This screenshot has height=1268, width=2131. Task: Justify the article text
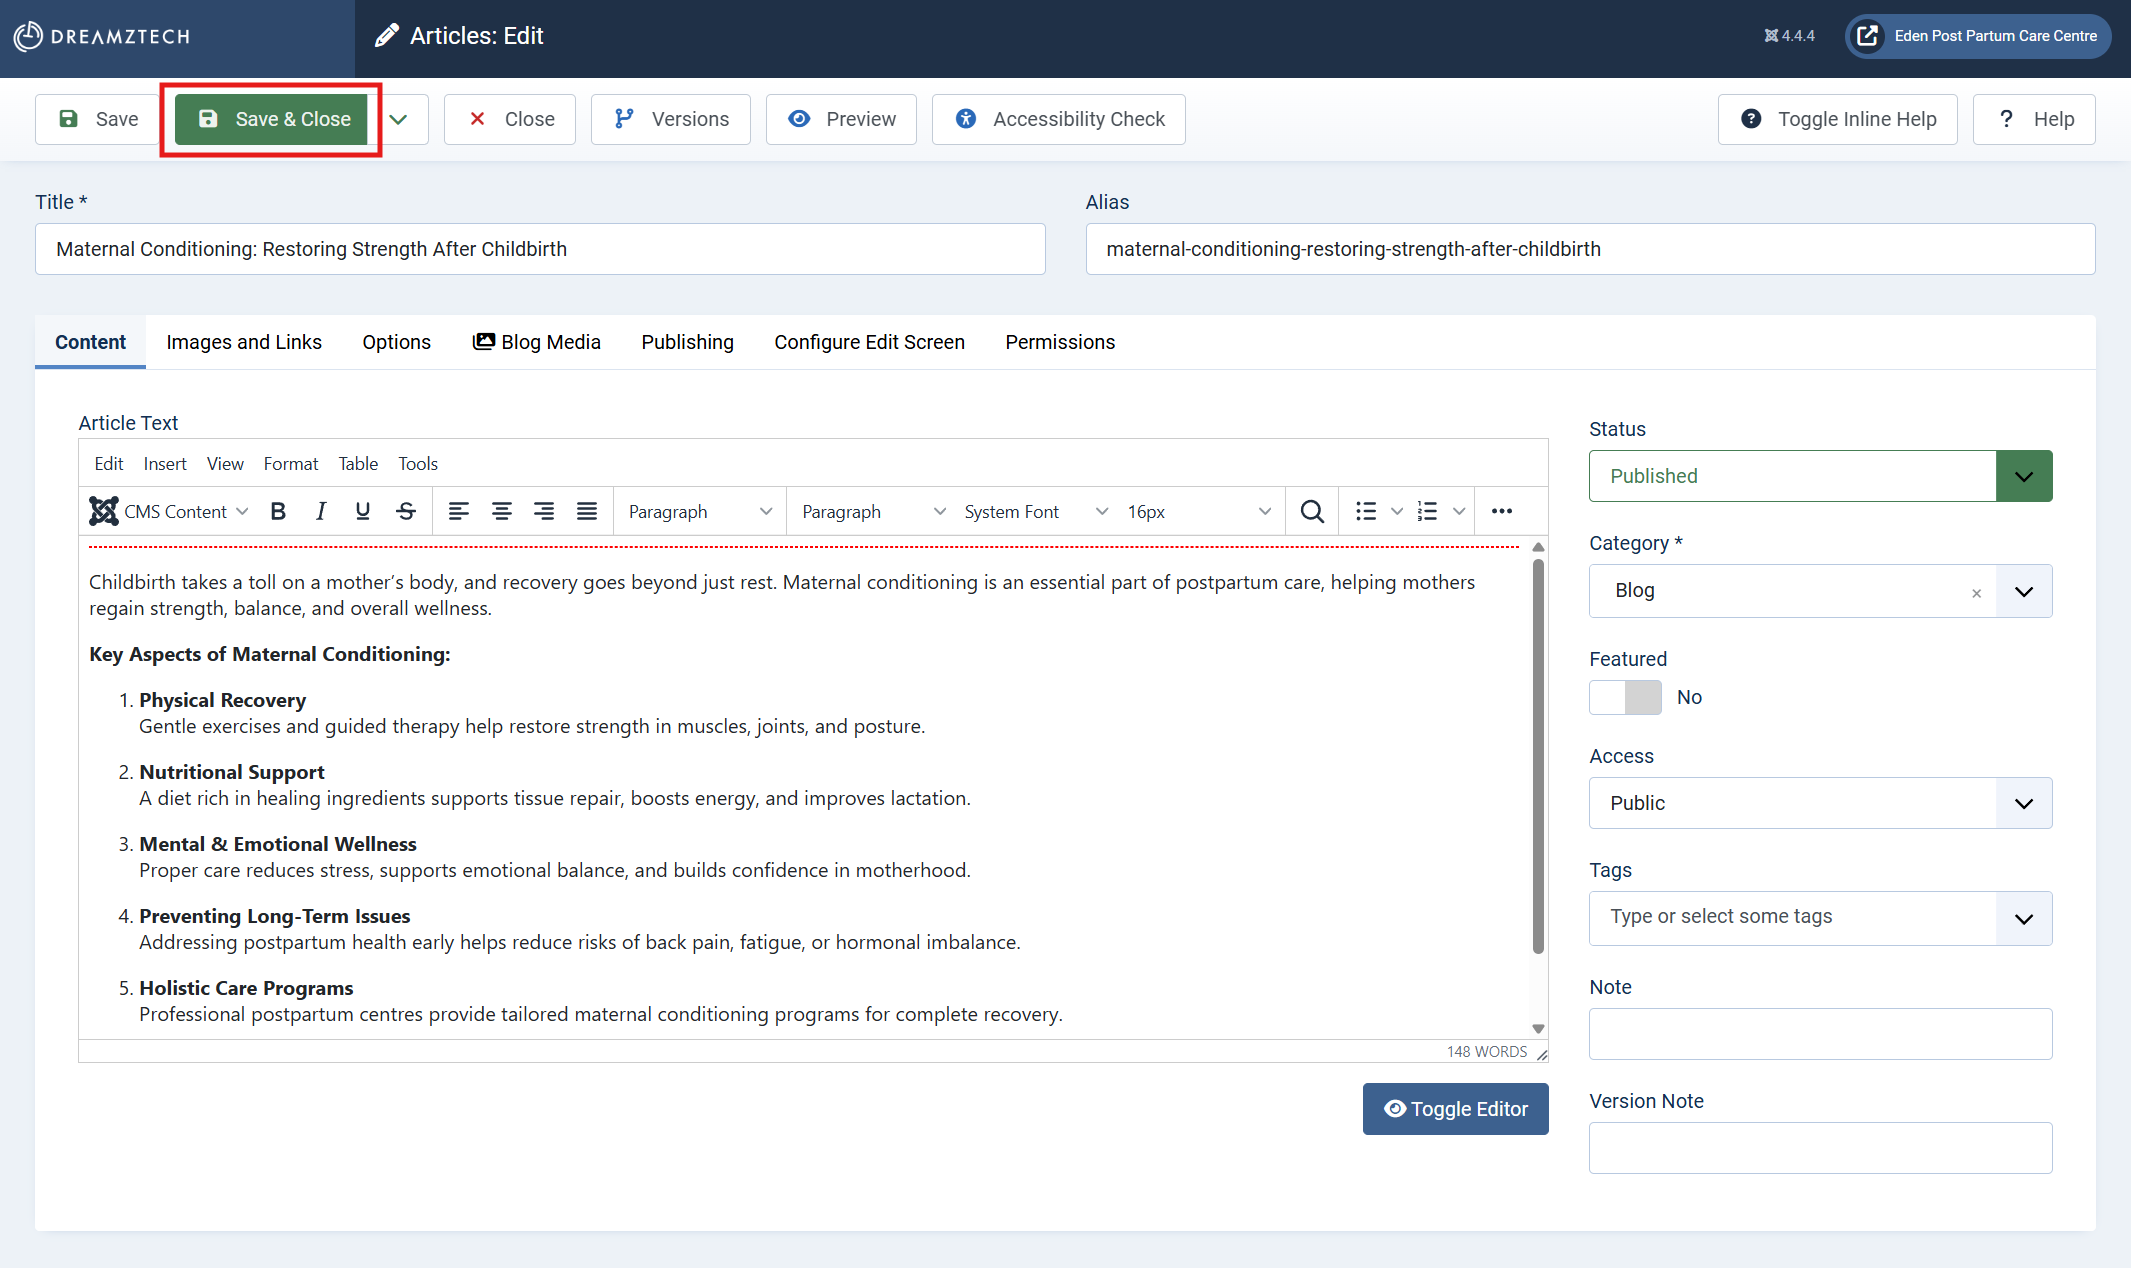coord(586,511)
